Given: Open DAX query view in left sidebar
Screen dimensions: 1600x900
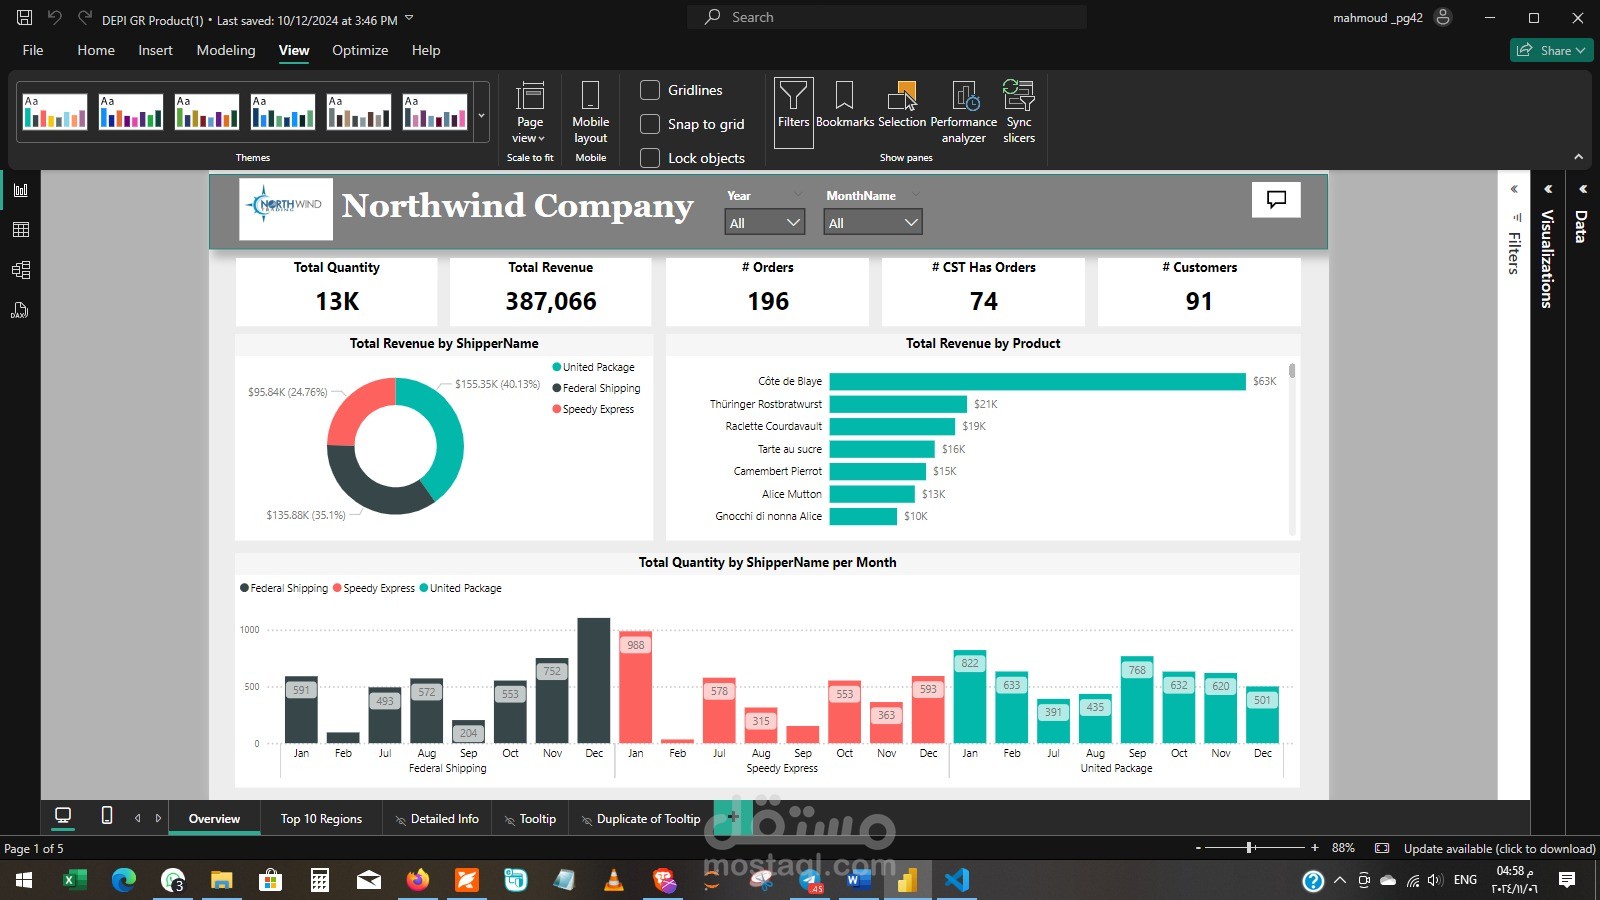Looking at the screenshot, I should click(20, 310).
